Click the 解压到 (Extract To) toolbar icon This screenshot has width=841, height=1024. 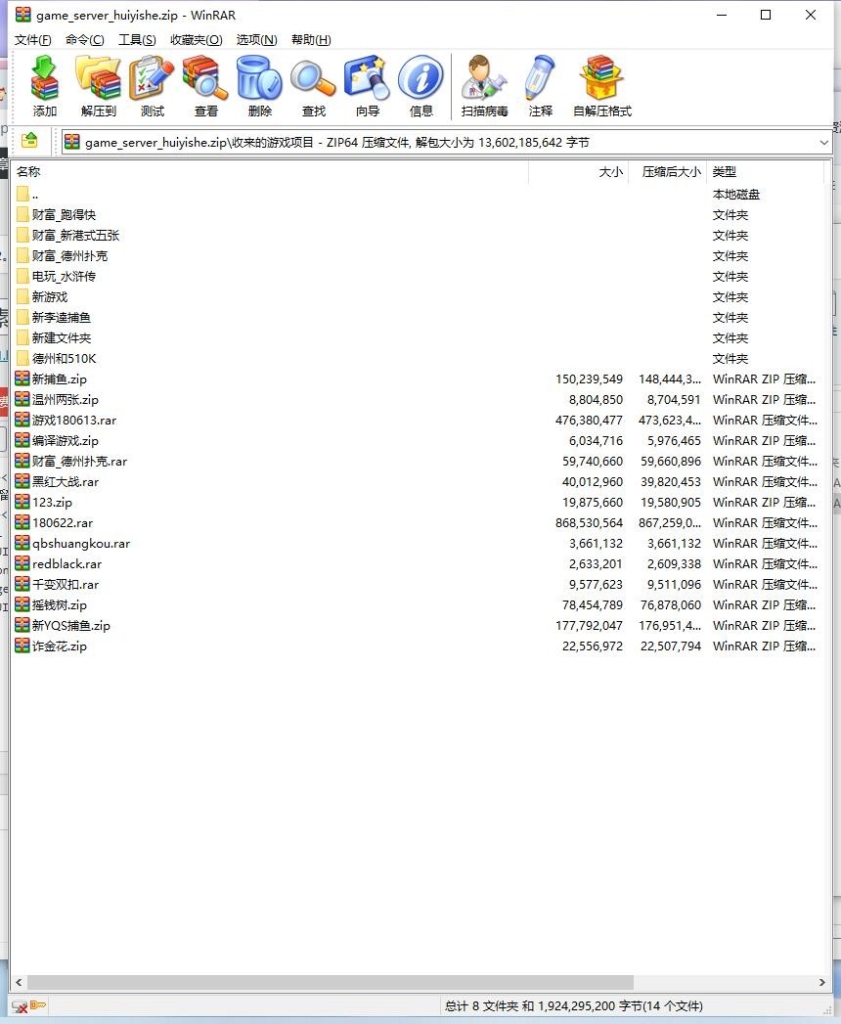pos(98,86)
